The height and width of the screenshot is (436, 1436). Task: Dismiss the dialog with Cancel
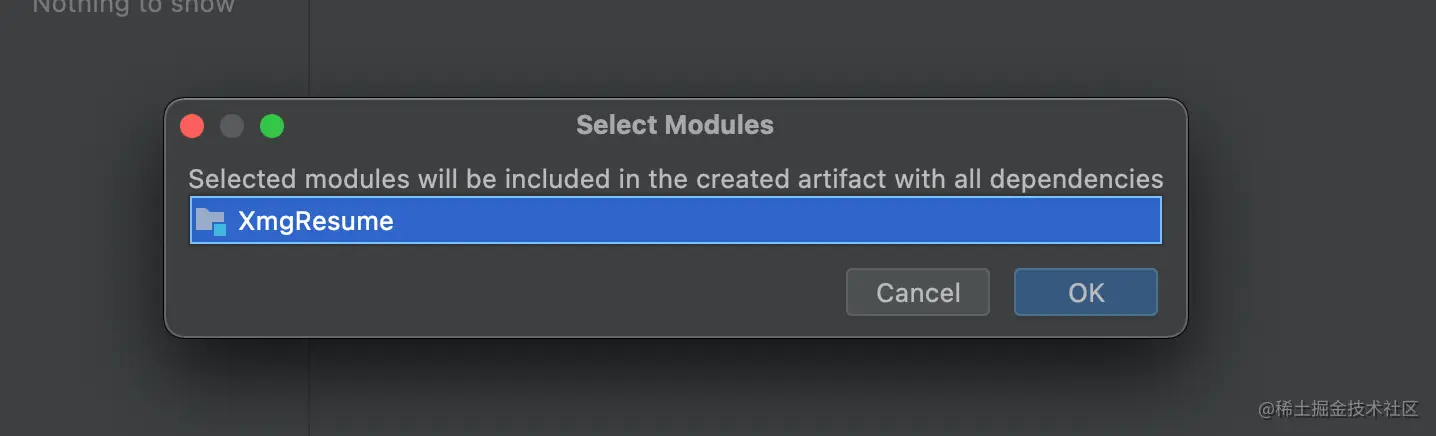point(917,292)
